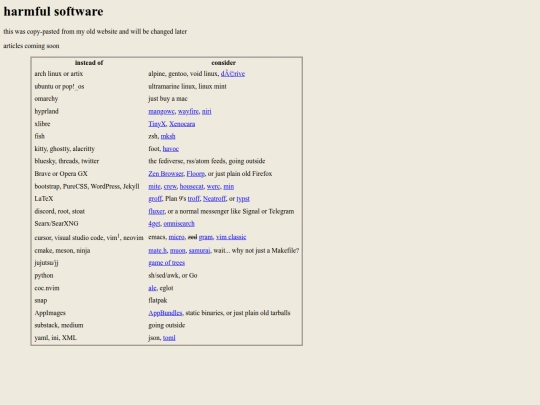Image resolution: width=540 pixels, height=405 pixels.
Task: Open the wayfire link
Action: [188, 111]
